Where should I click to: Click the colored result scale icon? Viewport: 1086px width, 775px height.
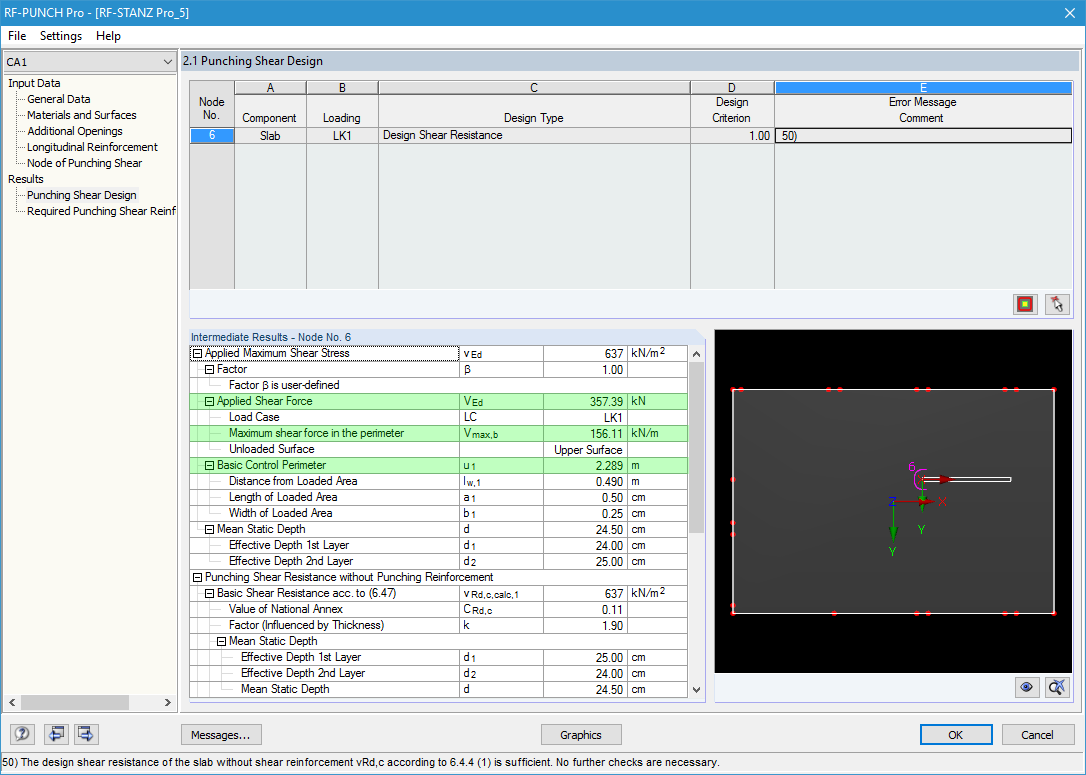tap(1025, 303)
